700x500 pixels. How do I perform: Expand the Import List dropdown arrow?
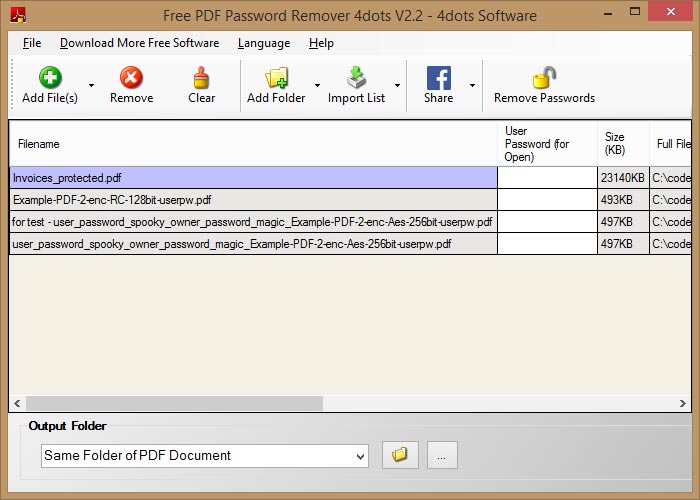pos(397,86)
